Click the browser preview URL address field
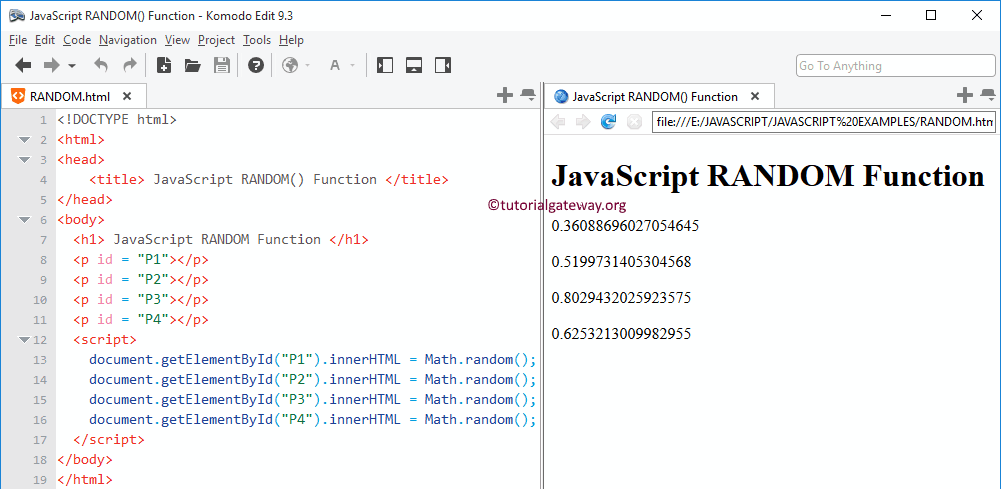1001x489 pixels. tap(822, 122)
